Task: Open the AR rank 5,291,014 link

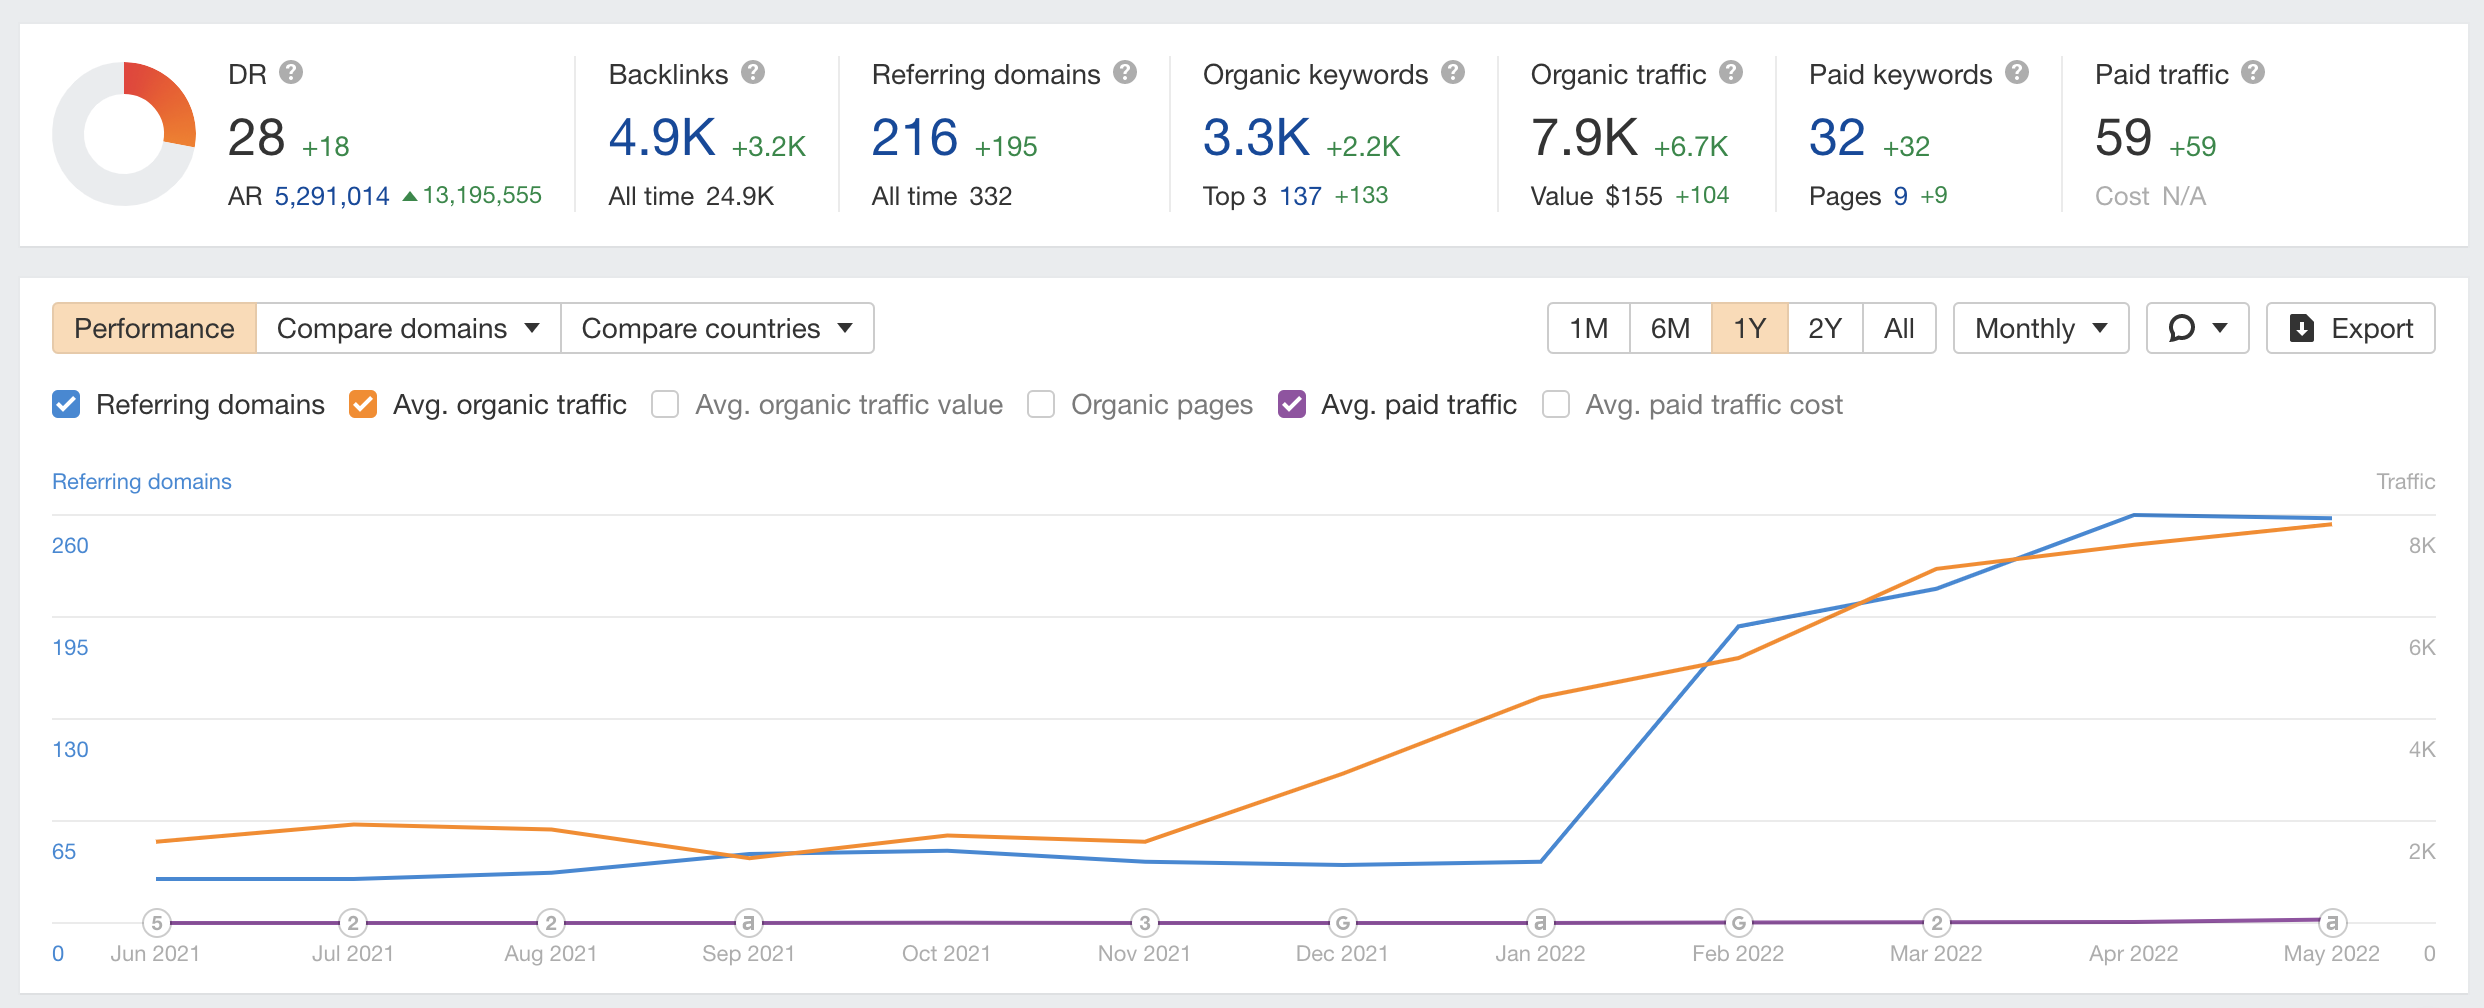Action: [x=331, y=196]
